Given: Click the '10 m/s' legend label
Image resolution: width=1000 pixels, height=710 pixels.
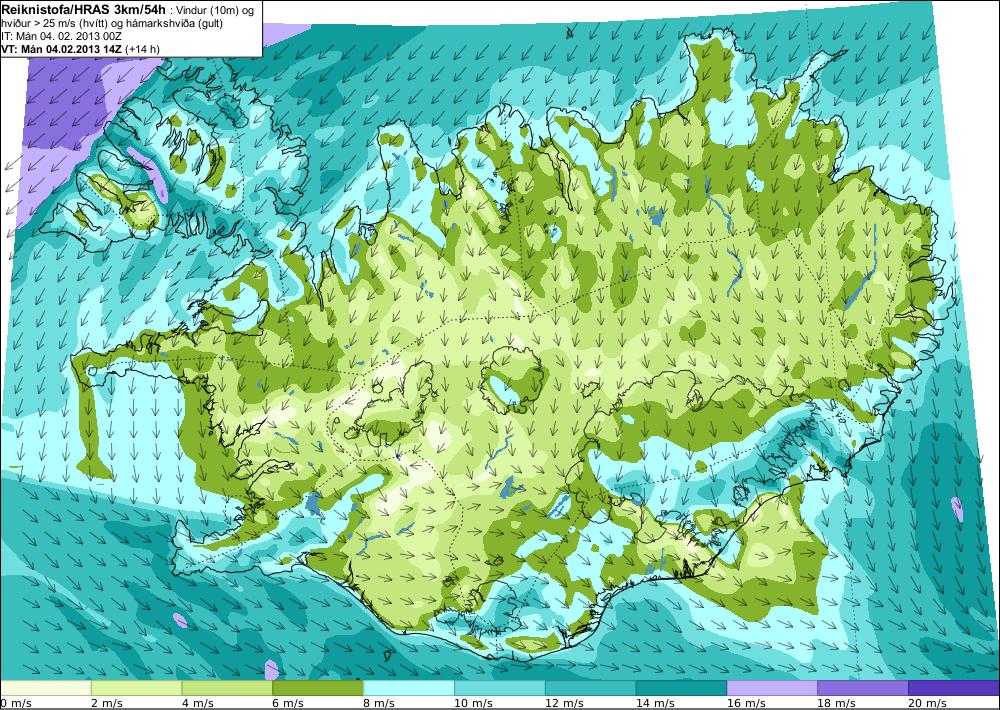Looking at the screenshot, I should [473, 703].
